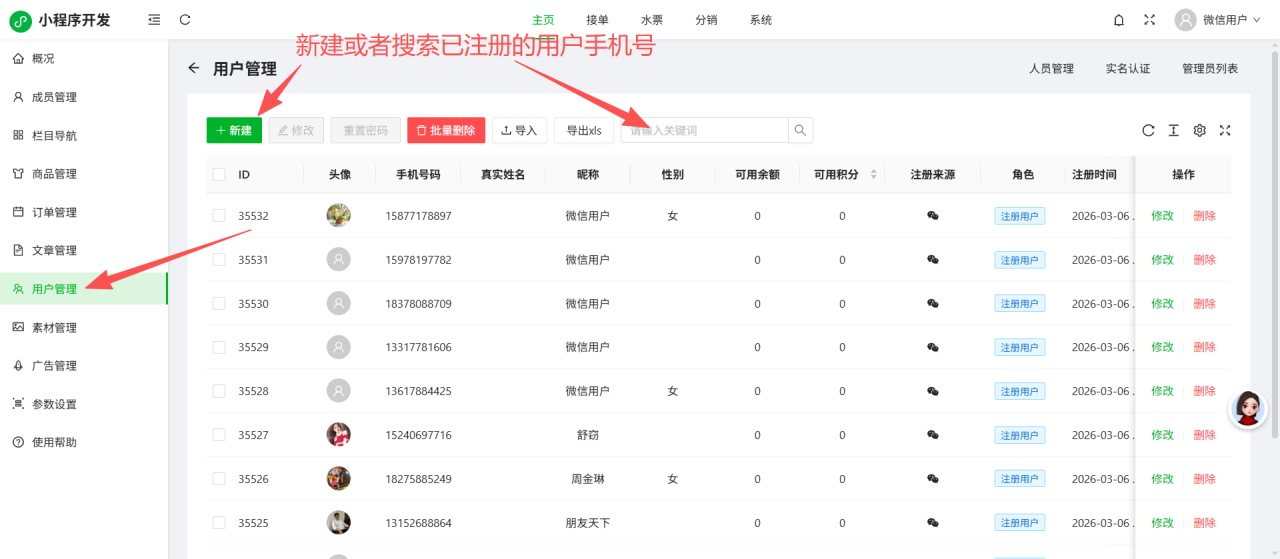Click the sidebar collapse icon in header
The width and height of the screenshot is (1280, 559).
point(153,20)
